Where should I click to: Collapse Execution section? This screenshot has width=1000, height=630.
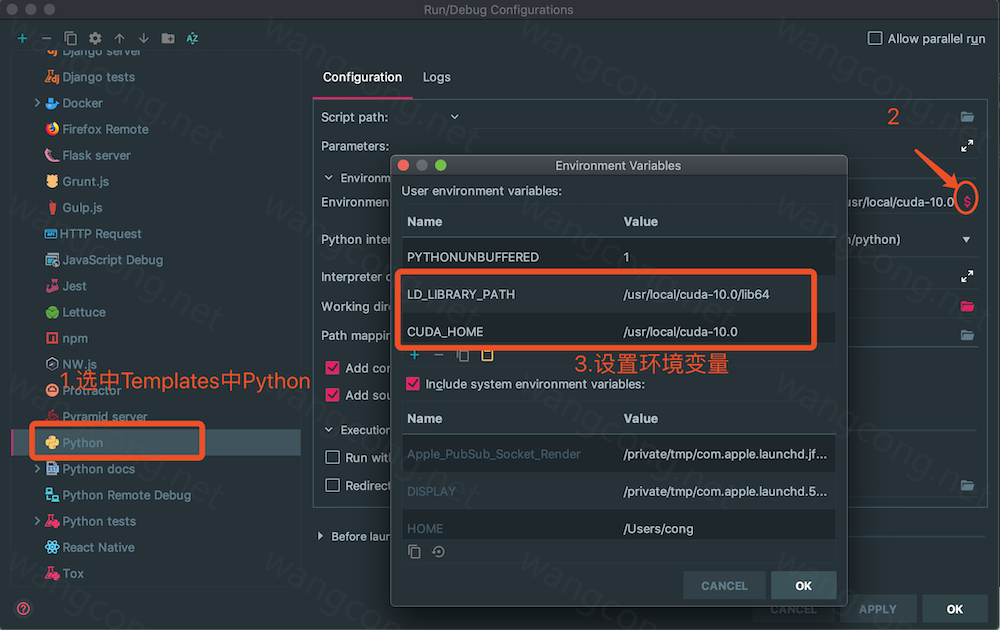pos(328,430)
